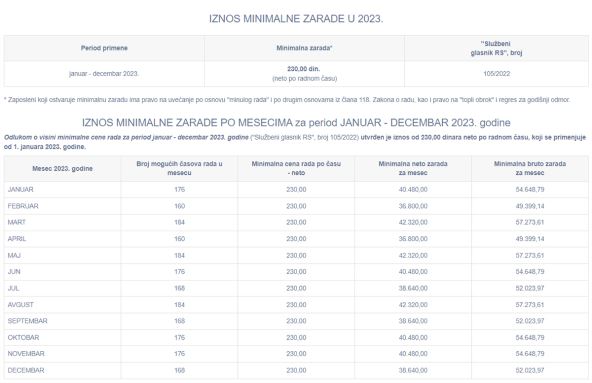Click net wage 42.320,00 in MAJ row
This screenshot has width=592, height=383.
413,255
